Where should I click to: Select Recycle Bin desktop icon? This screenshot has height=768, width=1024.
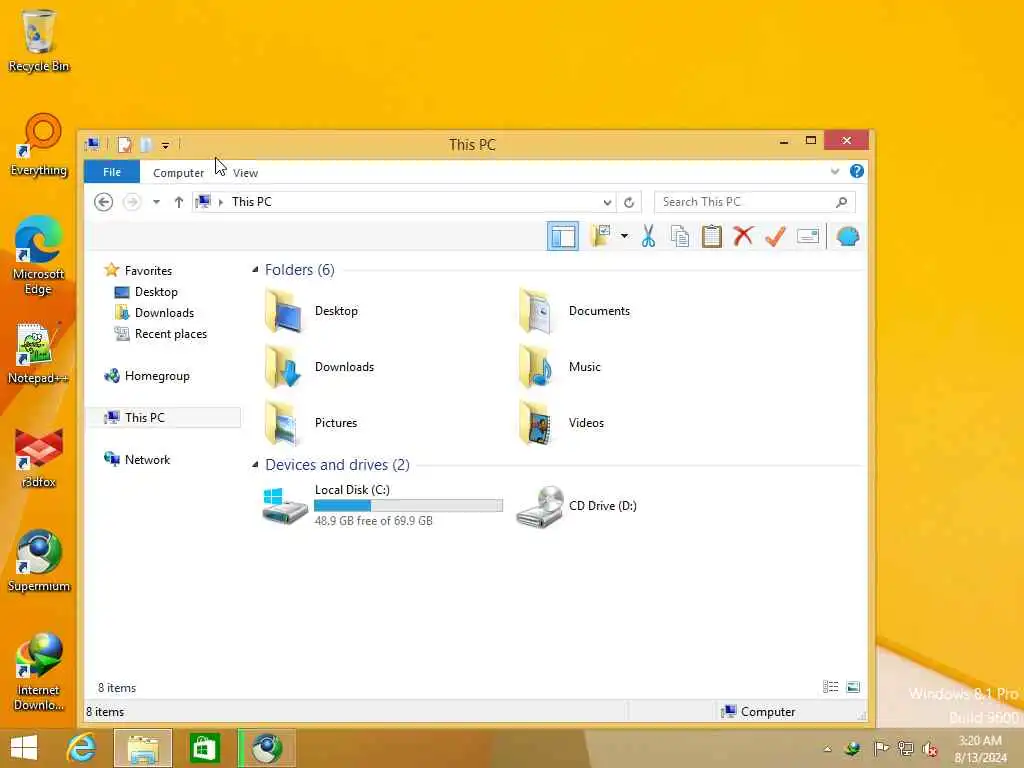click(39, 40)
